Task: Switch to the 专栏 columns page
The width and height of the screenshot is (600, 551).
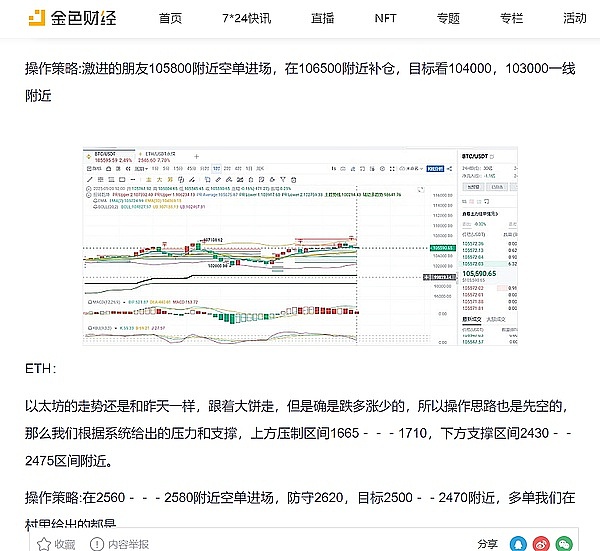Action: [x=511, y=18]
